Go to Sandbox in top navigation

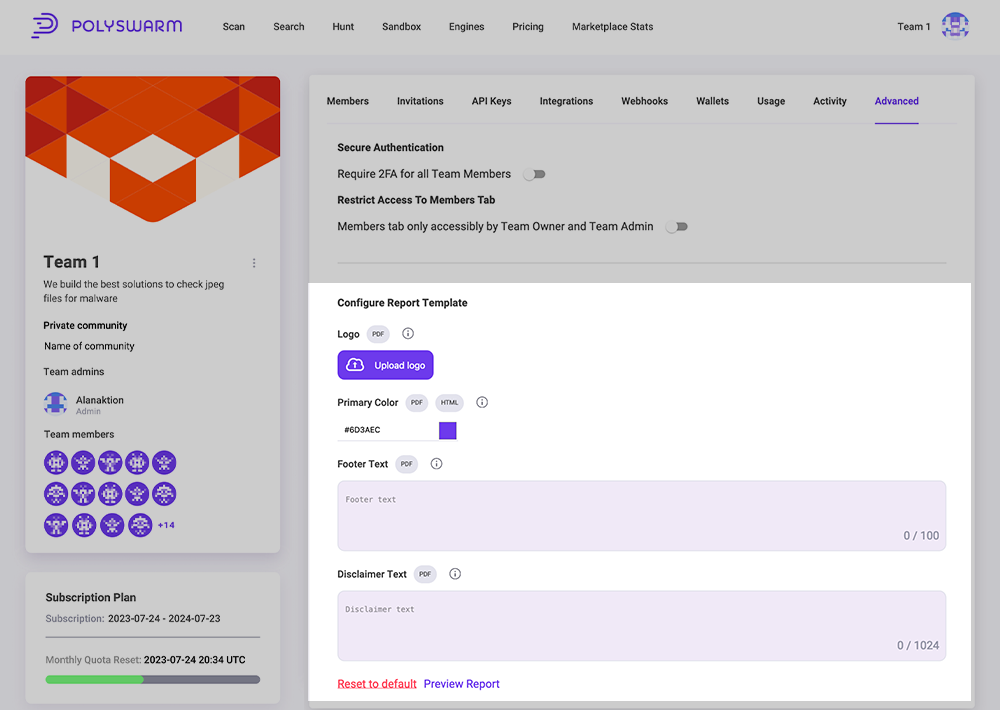(401, 27)
